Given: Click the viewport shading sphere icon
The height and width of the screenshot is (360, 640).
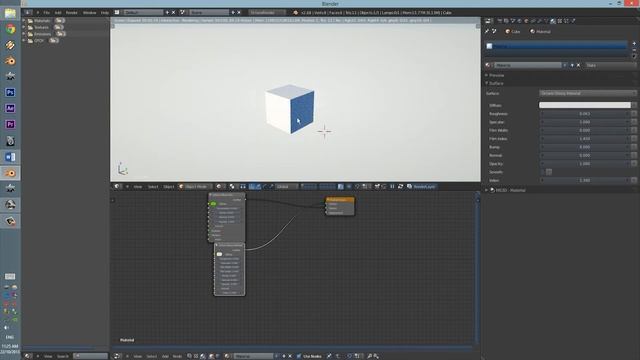Looking at the screenshot, I should pos(220,187).
